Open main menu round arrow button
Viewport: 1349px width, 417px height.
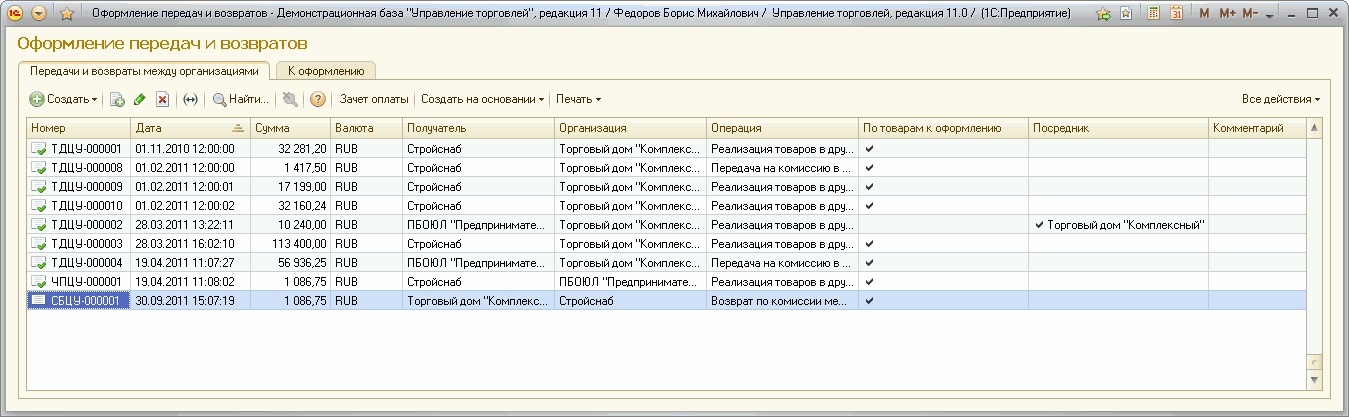[39, 14]
